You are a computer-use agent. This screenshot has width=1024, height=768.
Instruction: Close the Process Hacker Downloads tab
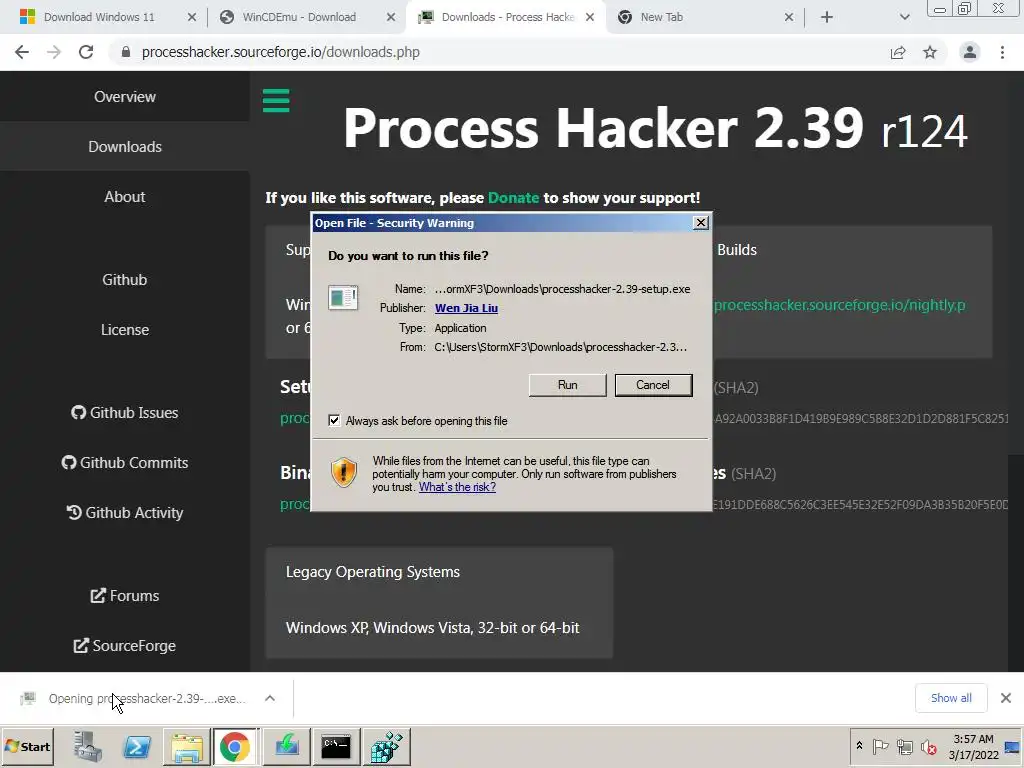pyautogui.click(x=590, y=17)
